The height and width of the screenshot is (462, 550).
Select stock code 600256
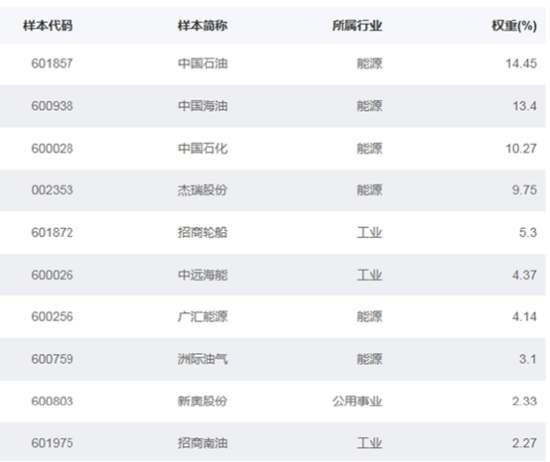(x=52, y=317)
